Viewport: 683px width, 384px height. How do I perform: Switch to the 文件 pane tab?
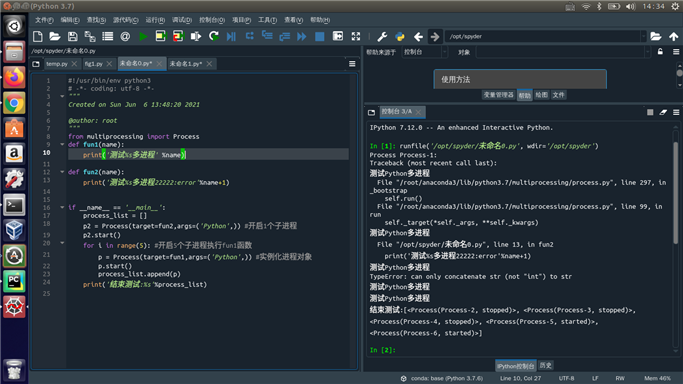[558, 95]
